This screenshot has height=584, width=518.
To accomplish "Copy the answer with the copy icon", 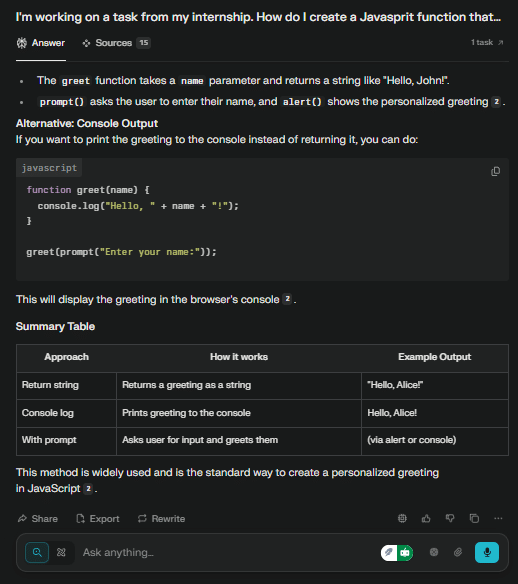I will 474,518.
